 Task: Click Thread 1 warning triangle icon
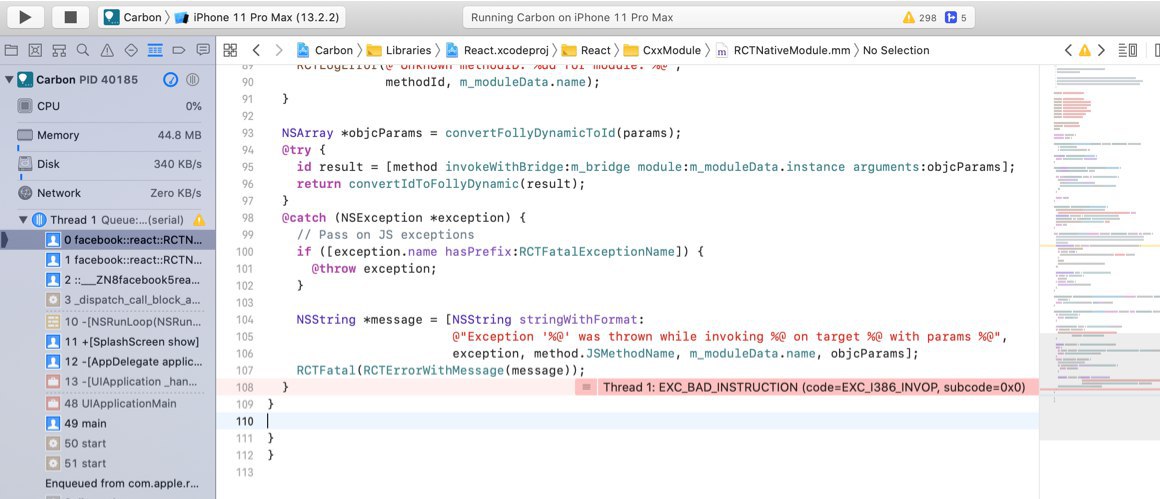pos(199,220)
